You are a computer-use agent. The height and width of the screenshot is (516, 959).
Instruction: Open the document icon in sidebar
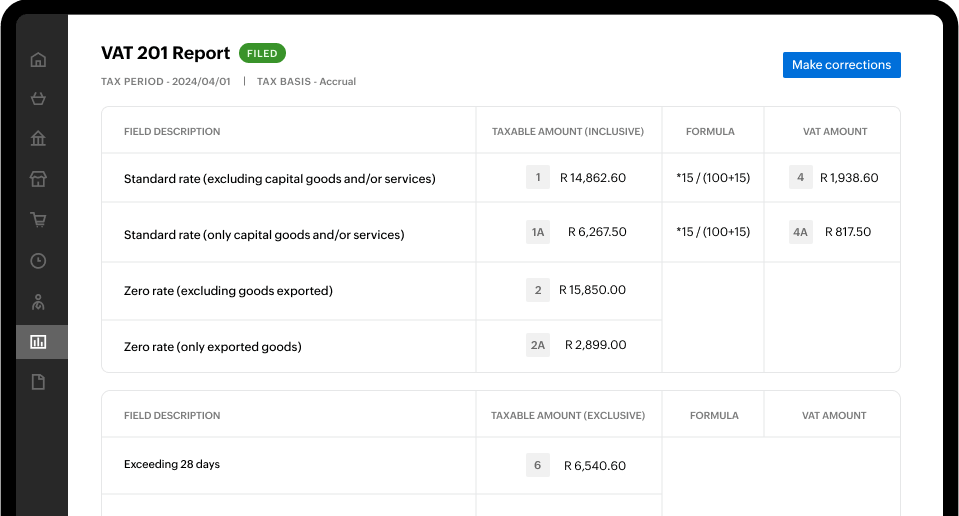(x=38, y=382)
